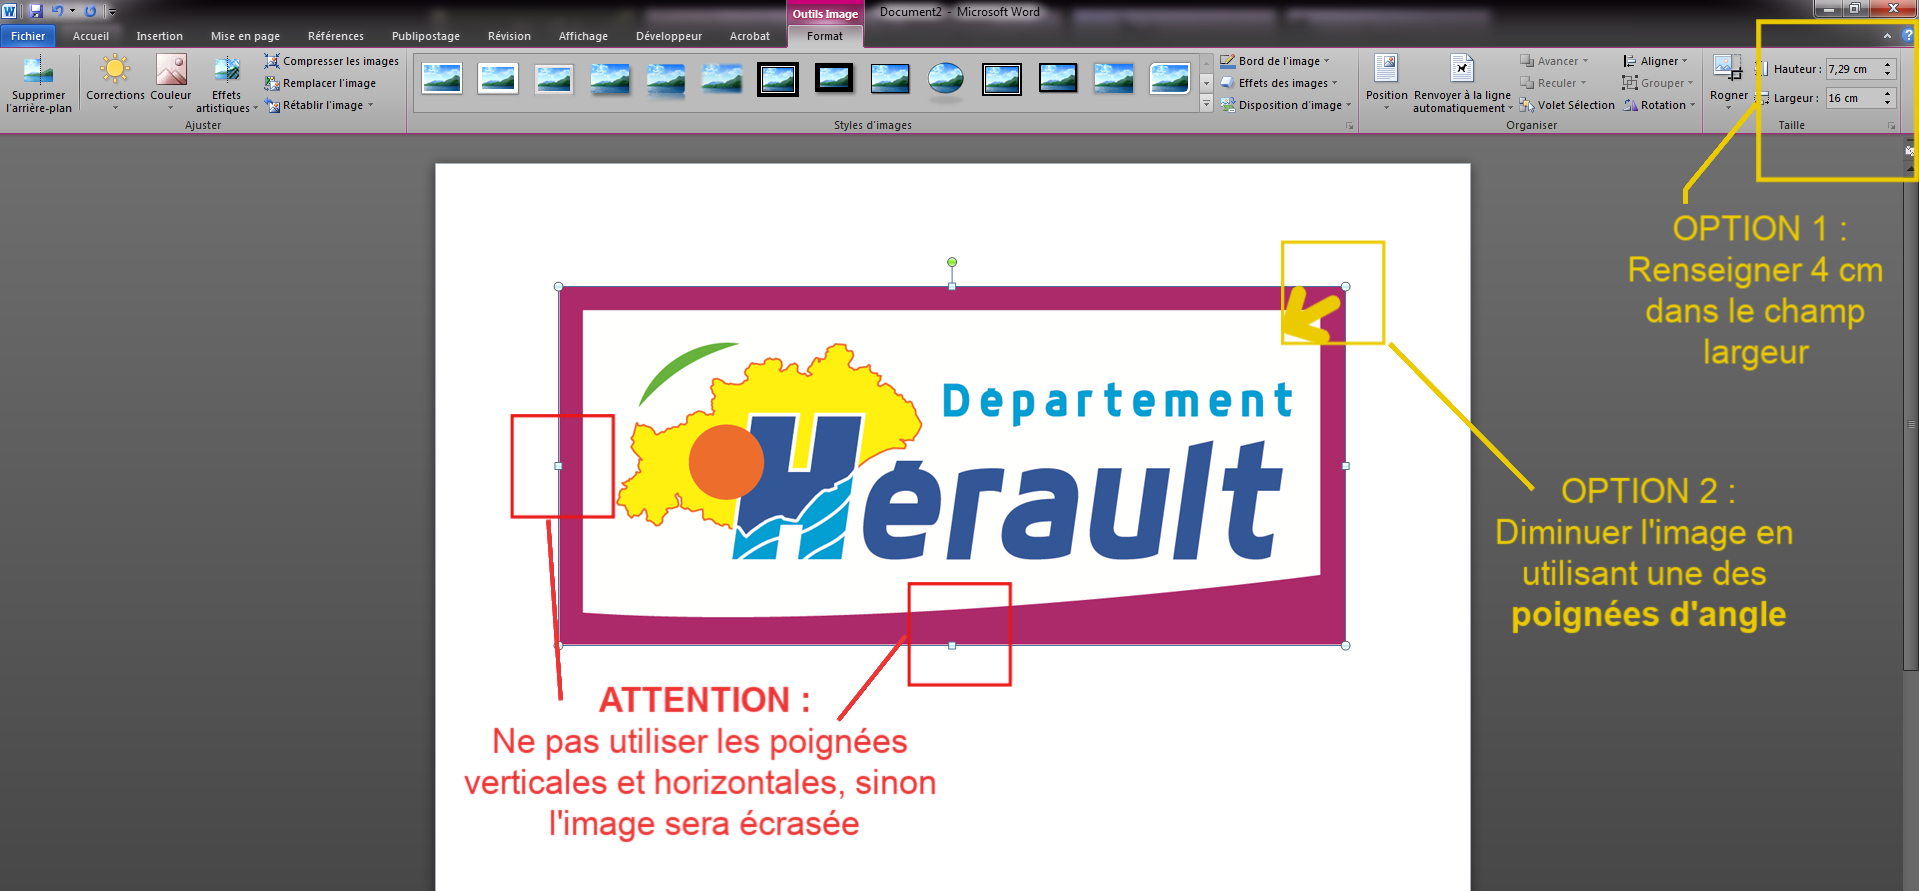Open Bord de l'image dropdown

(x=1275, y=61)
